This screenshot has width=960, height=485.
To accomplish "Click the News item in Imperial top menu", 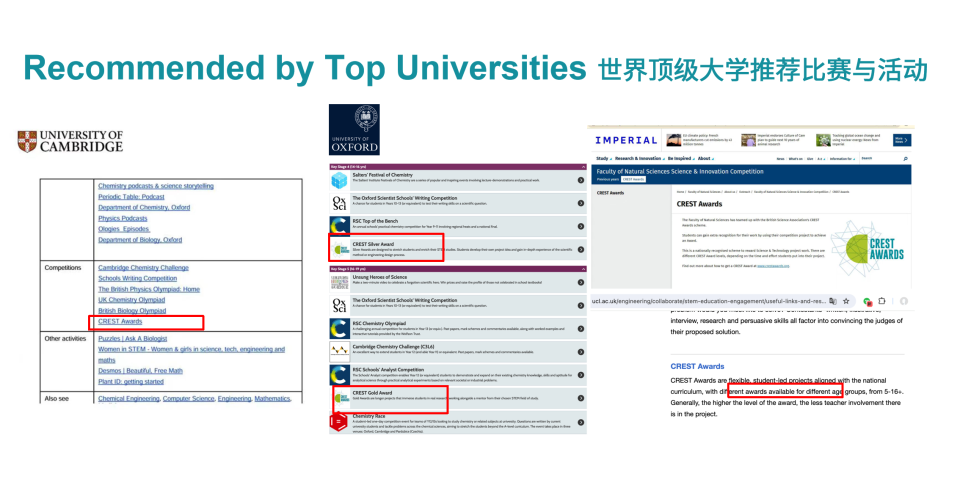I will point(780,159).
